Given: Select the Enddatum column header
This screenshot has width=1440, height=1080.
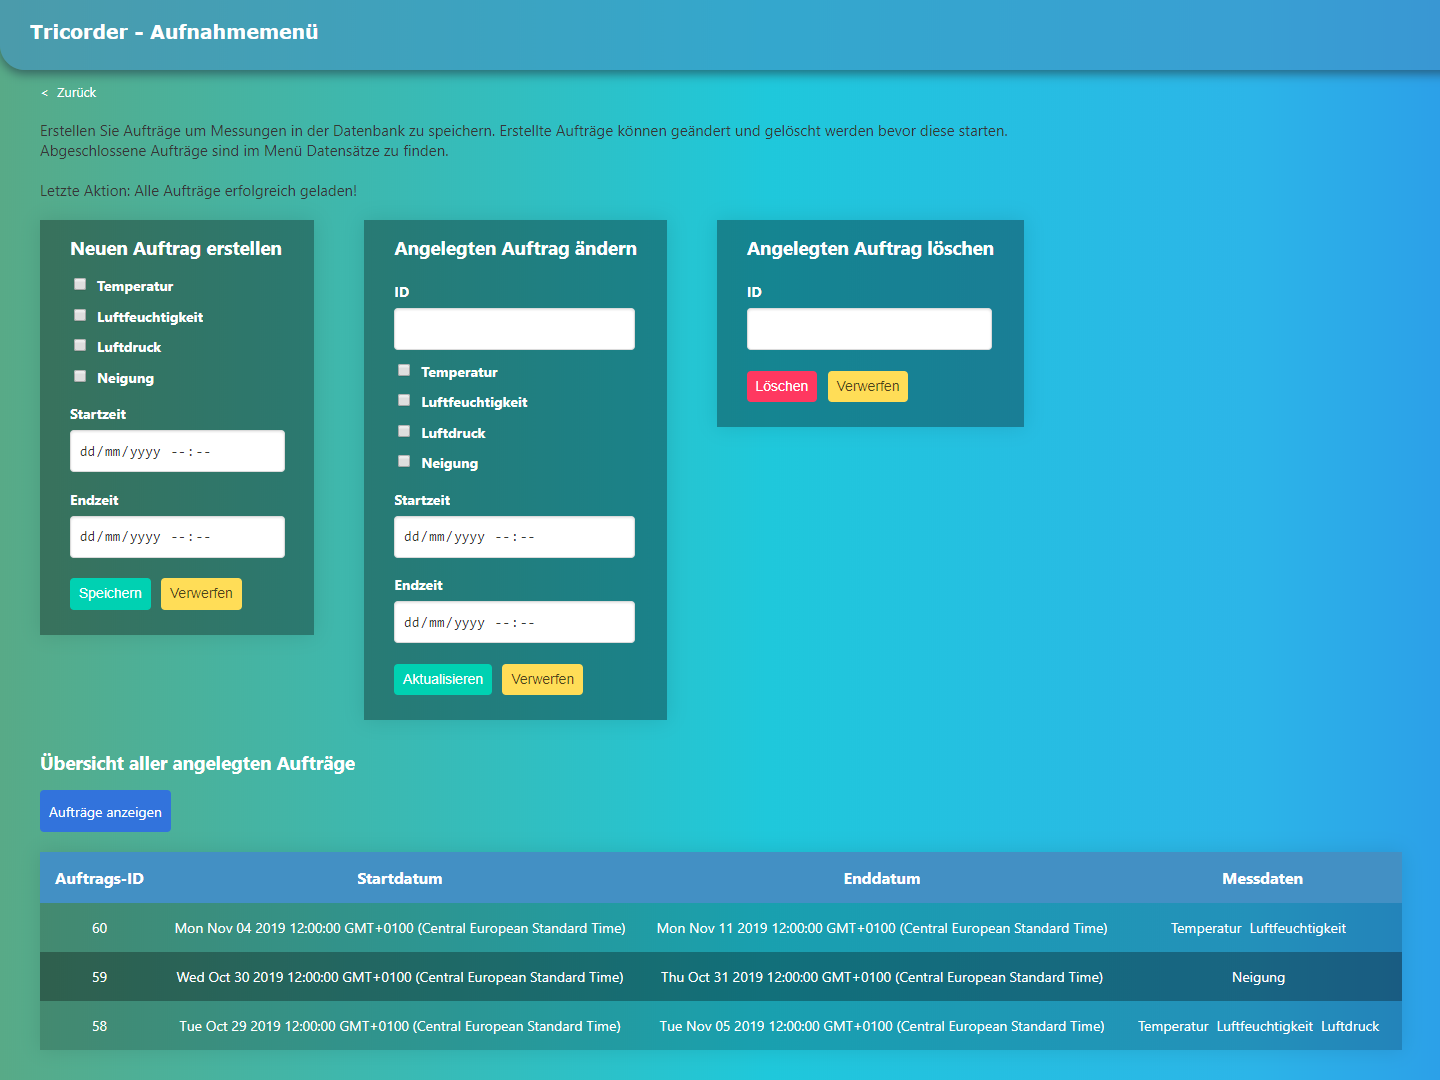Looking at the screenshot, I should 882,879.
